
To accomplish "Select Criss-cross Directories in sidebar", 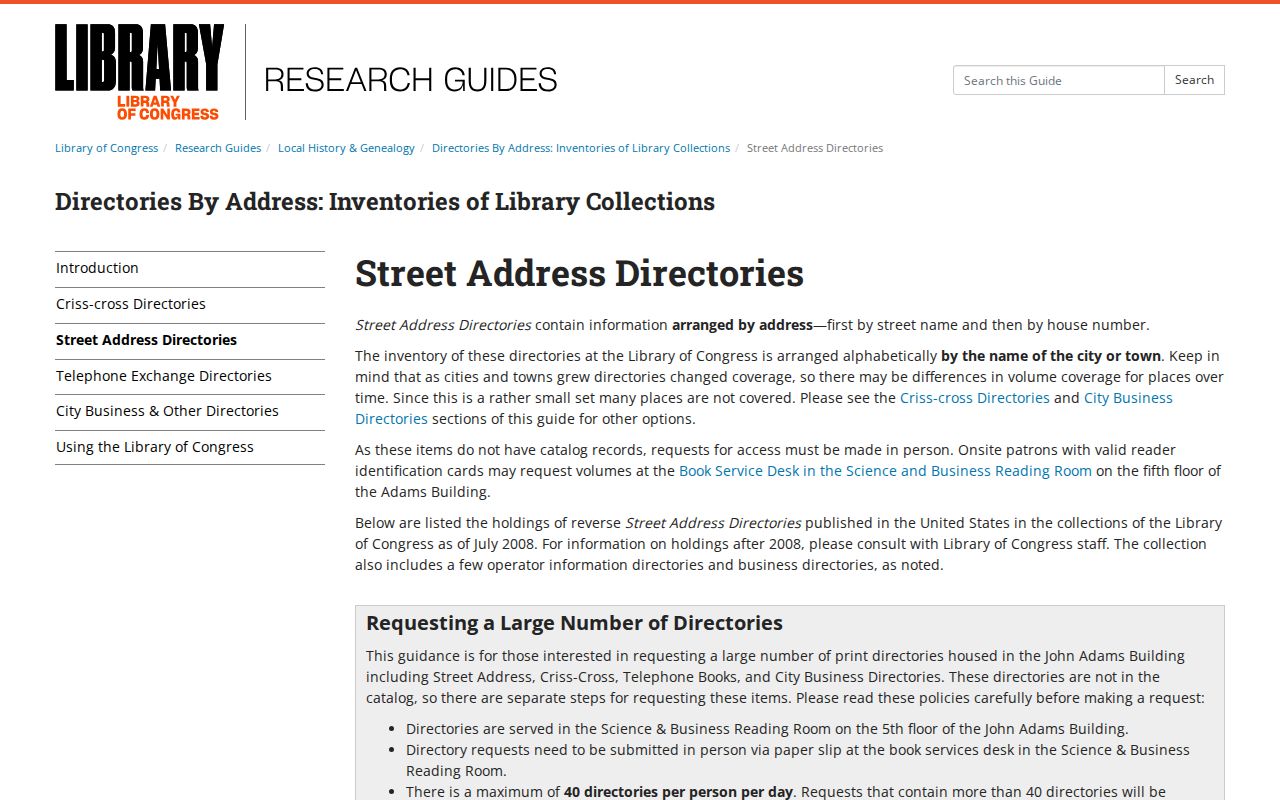I will click(x=190, y=304).
